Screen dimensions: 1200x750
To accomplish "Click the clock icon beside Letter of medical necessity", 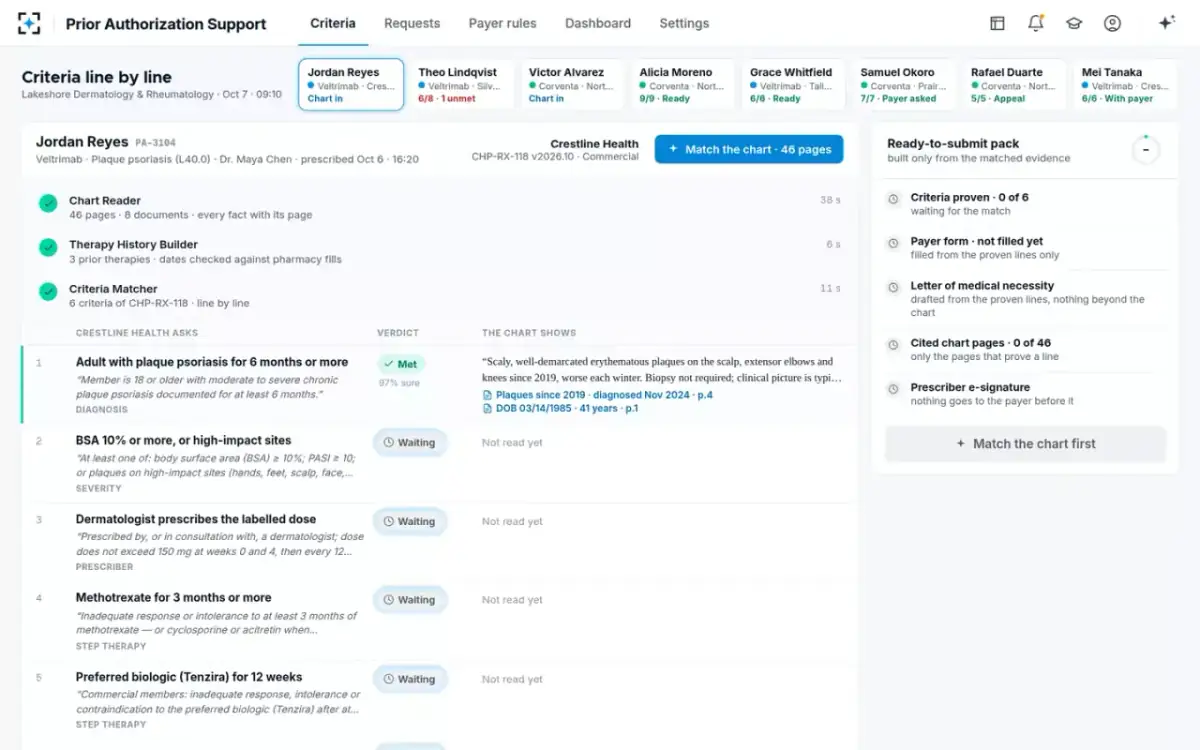I will [x=894, y=287].
